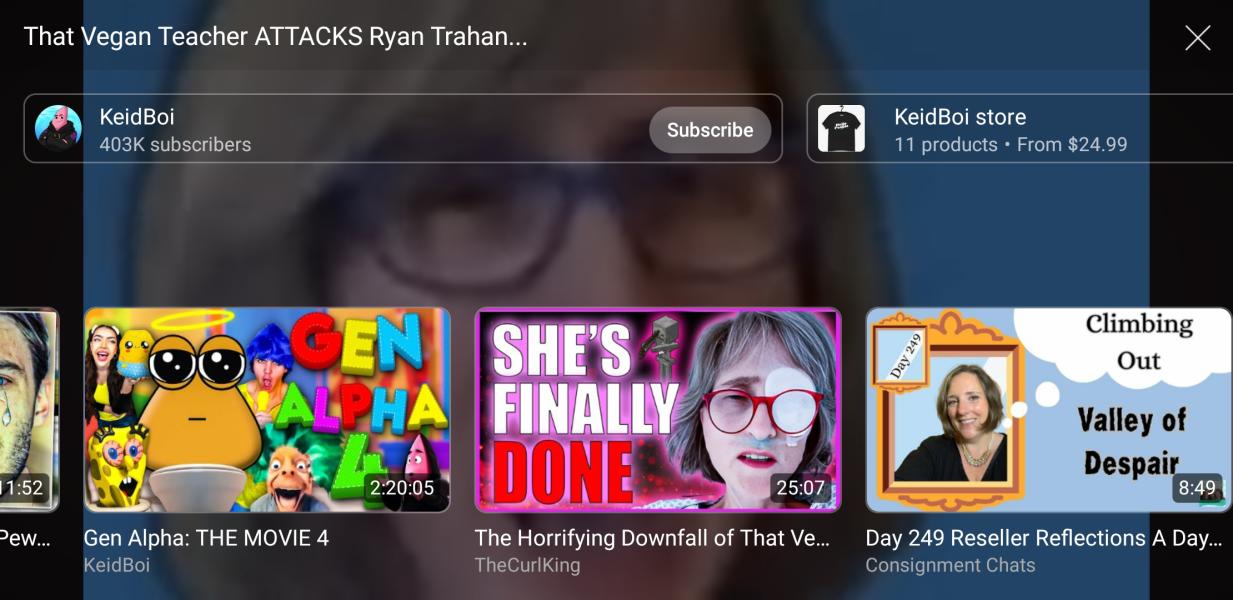This screenshot has height=600, width=1233.
Task: Play 'Climbing Out Valley of Despair' thumbnail
Action: pyautogui.click(x=1049, y=410)
